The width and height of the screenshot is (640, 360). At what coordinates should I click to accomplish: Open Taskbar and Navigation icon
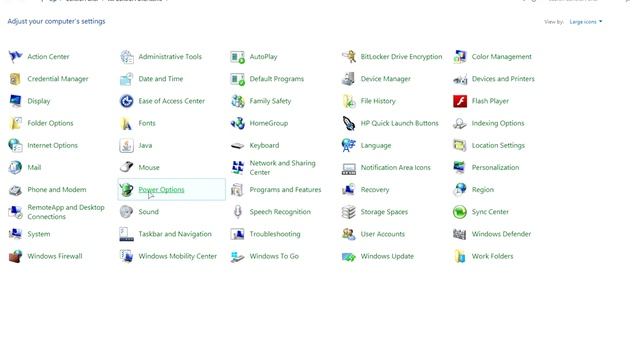(127, 233)
